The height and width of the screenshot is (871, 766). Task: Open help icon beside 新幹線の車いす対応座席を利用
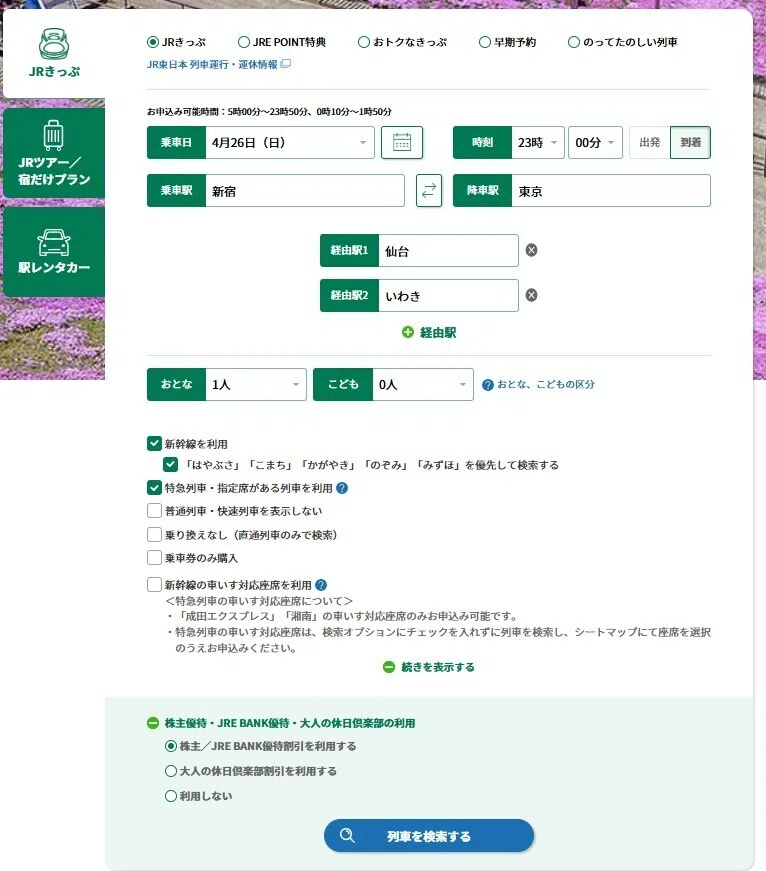point(321,585)
